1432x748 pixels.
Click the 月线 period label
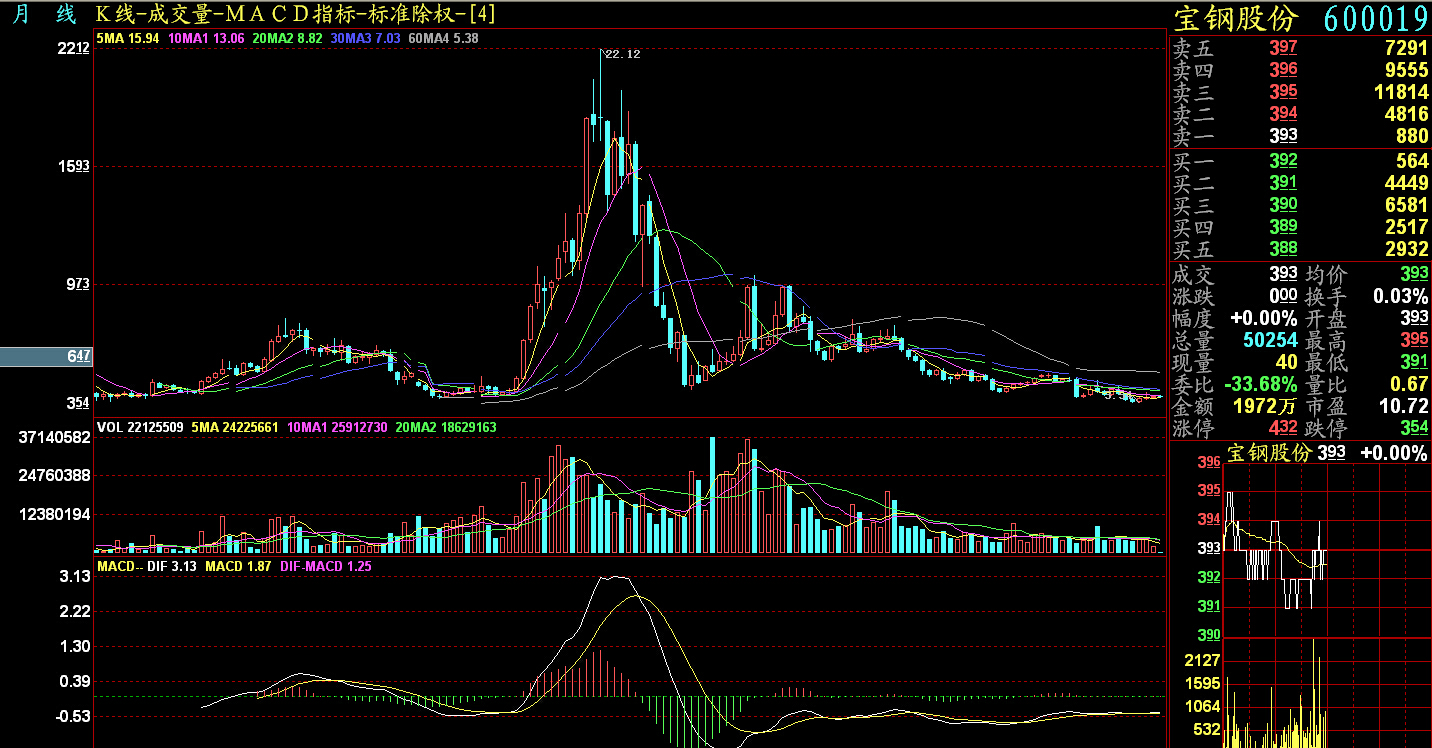tap(43, 14)
